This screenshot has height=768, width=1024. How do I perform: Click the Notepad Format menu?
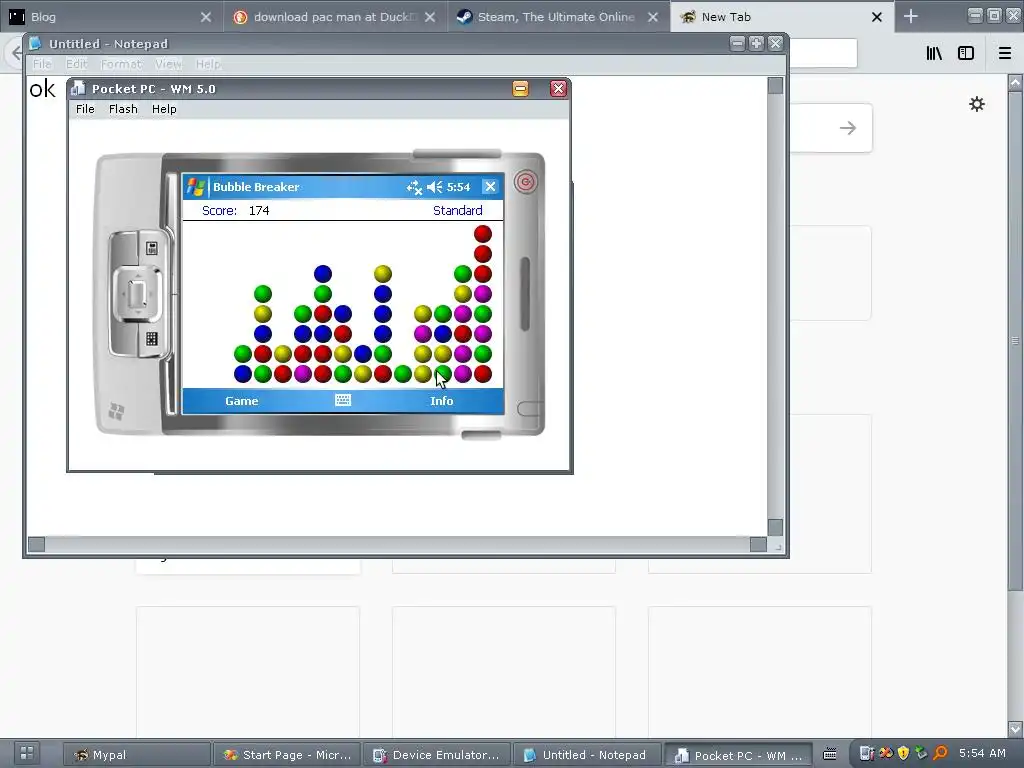pyautogui.click(x=121, y=64)
